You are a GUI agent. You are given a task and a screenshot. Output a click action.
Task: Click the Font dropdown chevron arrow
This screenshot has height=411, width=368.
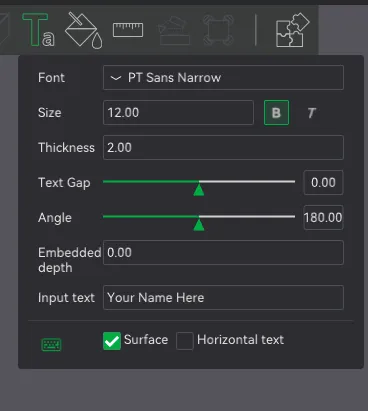pos(116,78)
